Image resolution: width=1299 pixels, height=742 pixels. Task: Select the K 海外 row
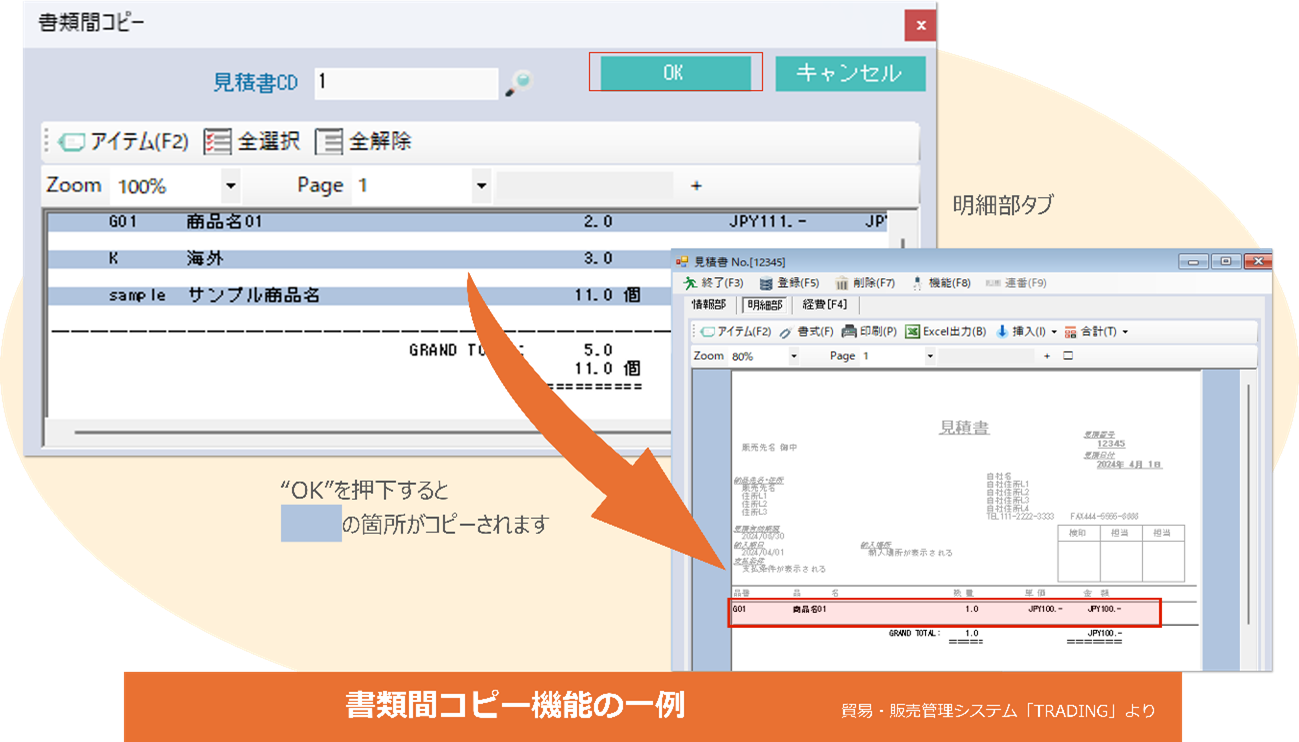(360, 259)
